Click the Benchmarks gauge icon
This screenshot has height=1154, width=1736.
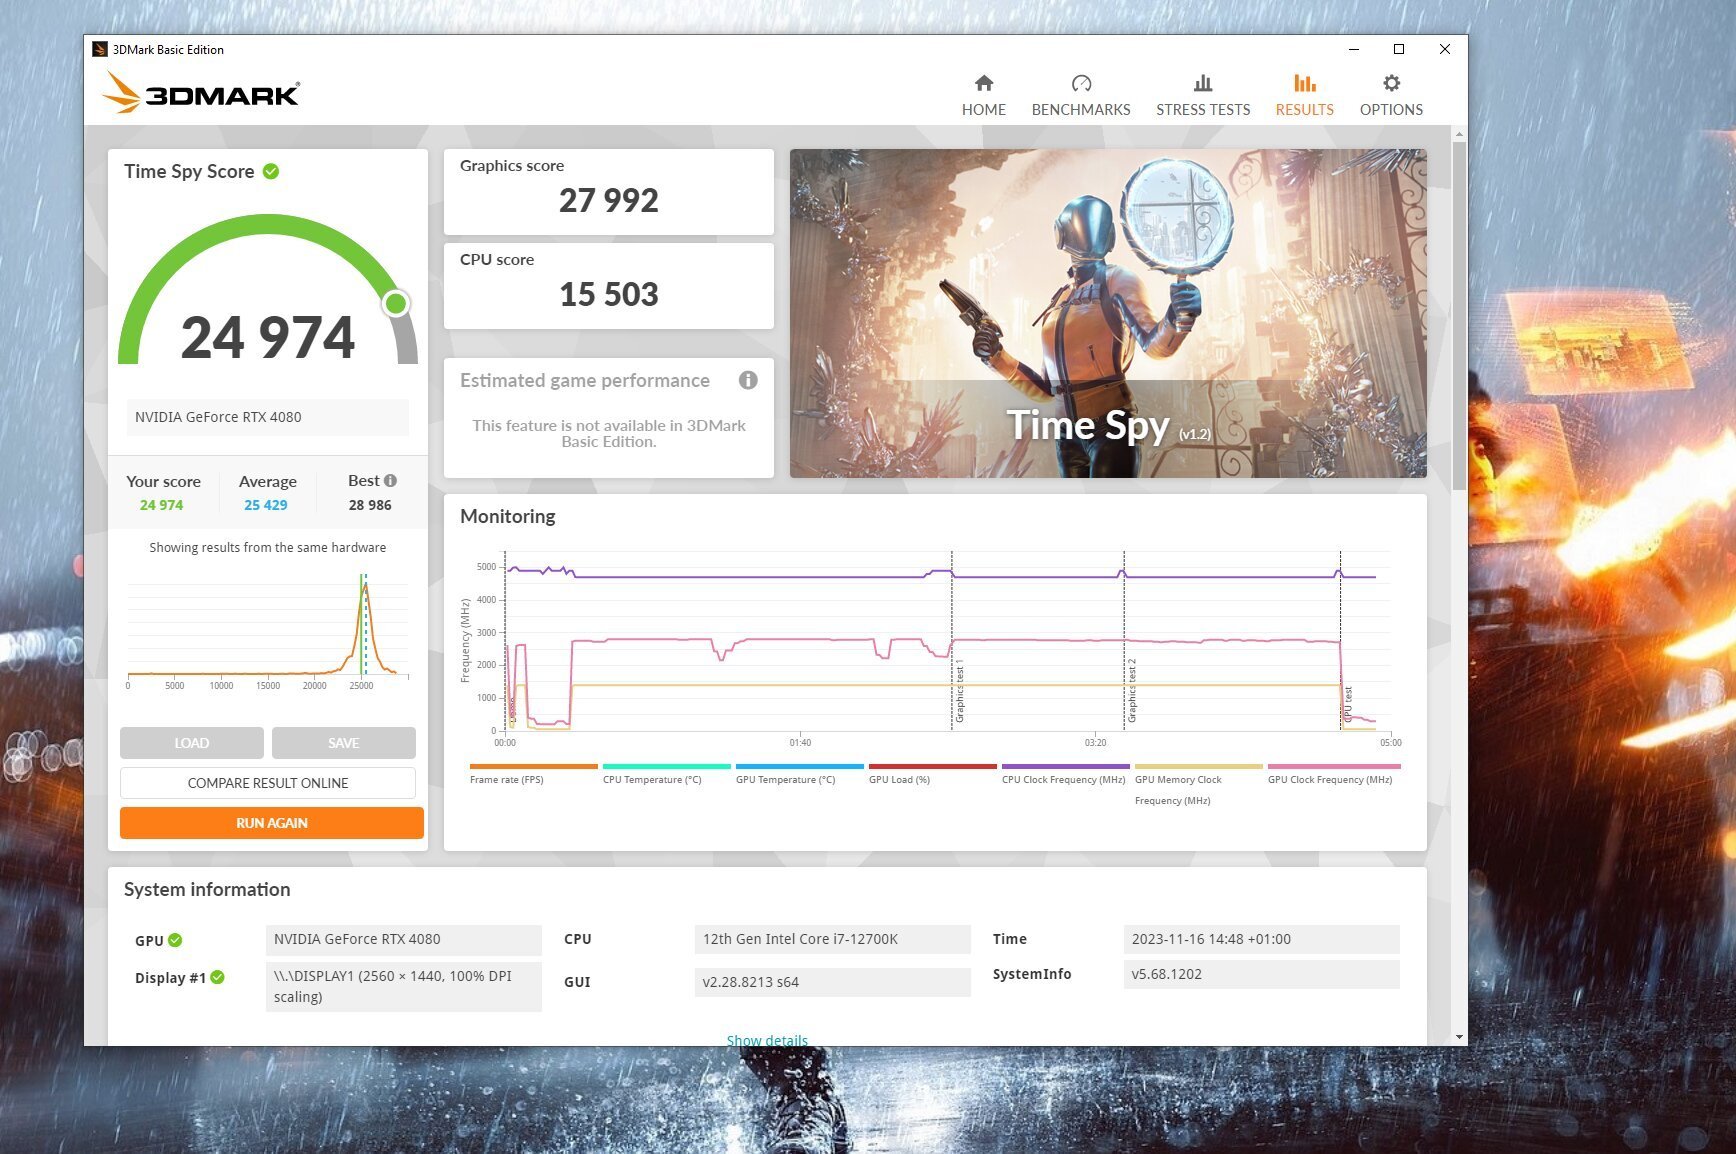click(1081, 83)
